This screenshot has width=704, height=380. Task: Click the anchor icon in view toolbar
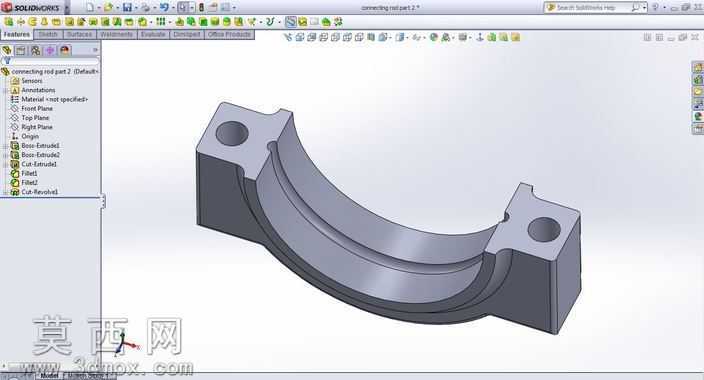point(480,37)
